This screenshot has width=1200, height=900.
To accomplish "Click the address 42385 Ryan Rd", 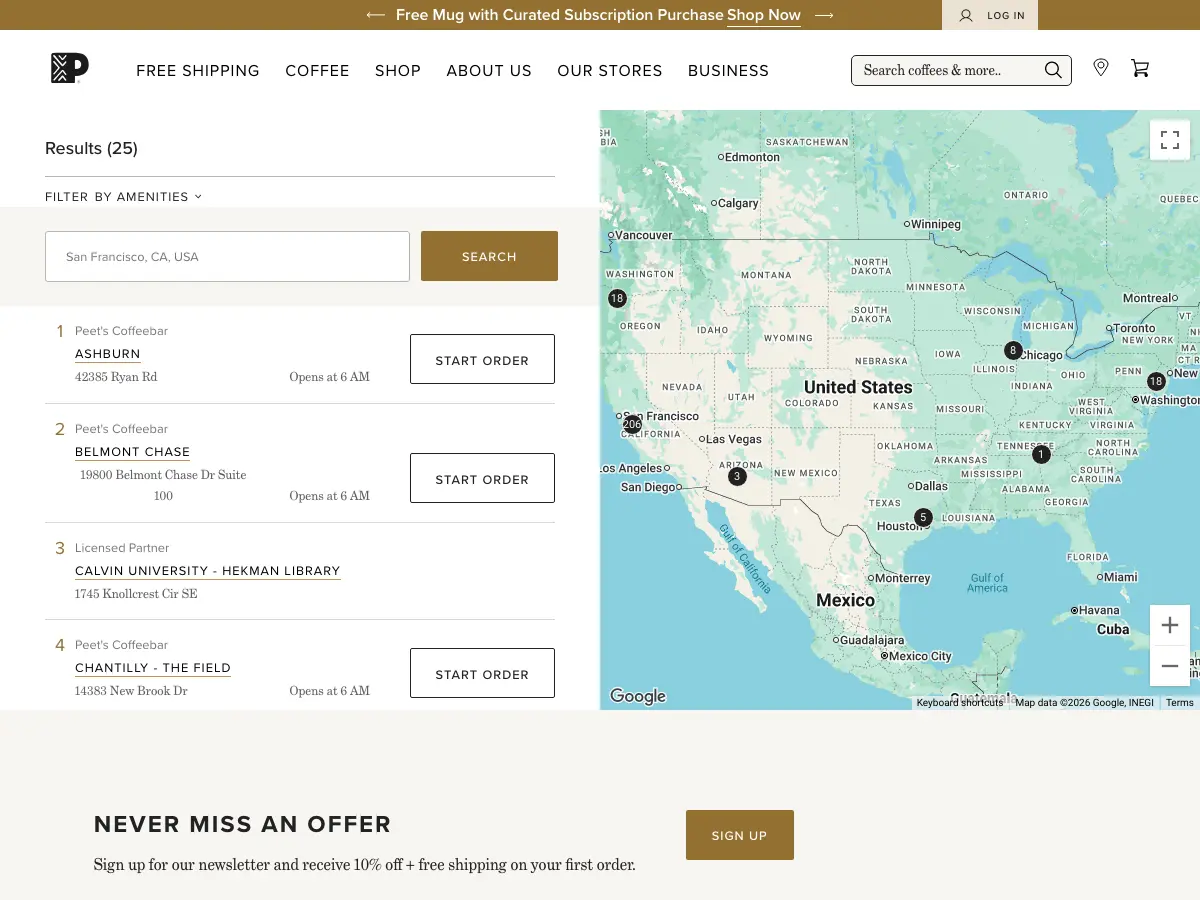I will (x=116, y=377).
